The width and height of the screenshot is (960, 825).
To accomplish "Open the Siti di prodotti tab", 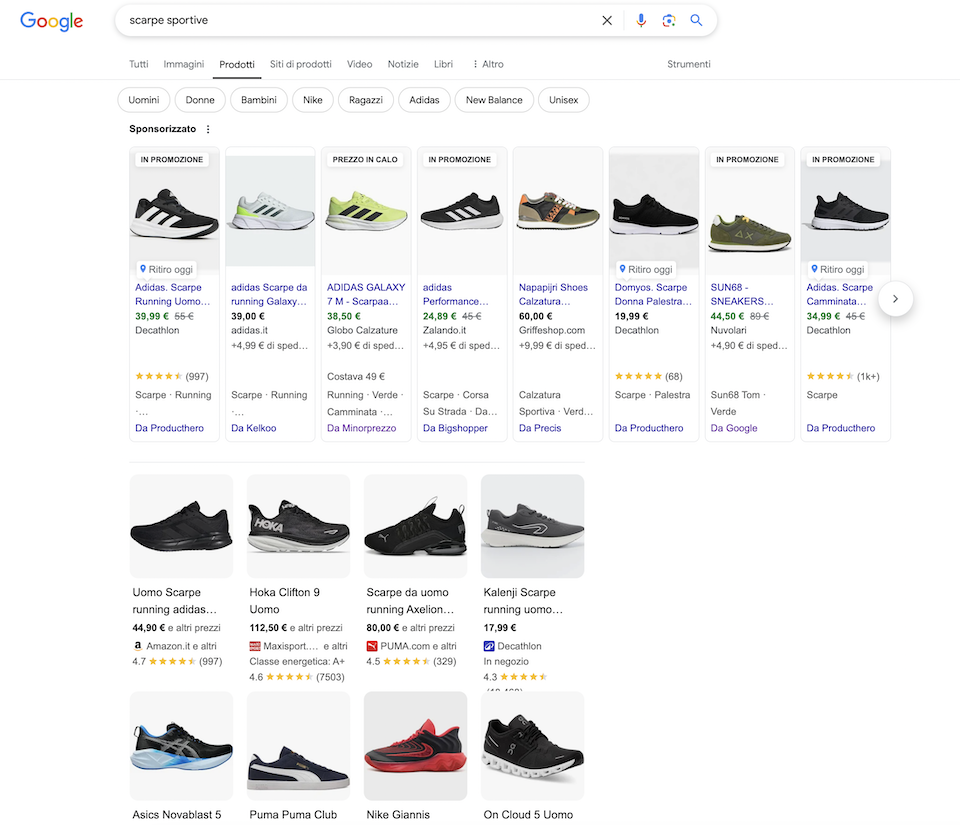I will click(x=301, y=64).
